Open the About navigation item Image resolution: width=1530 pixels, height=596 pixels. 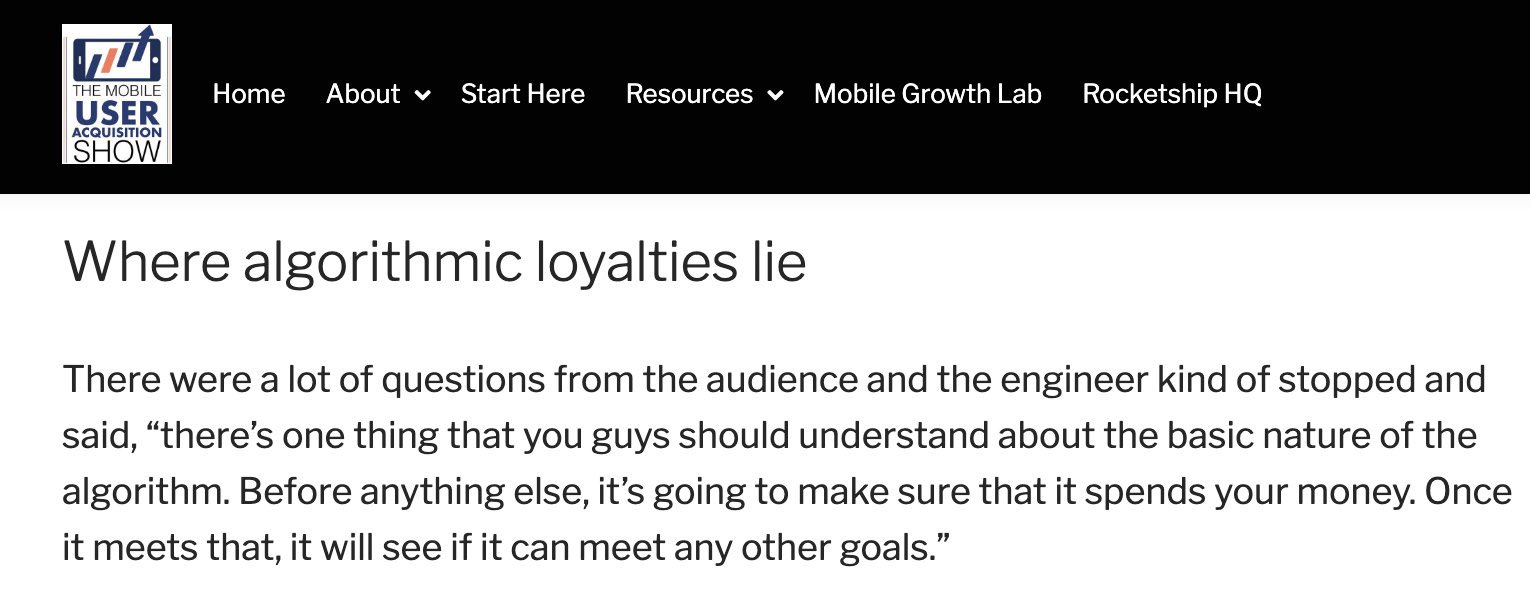[363, 94]
